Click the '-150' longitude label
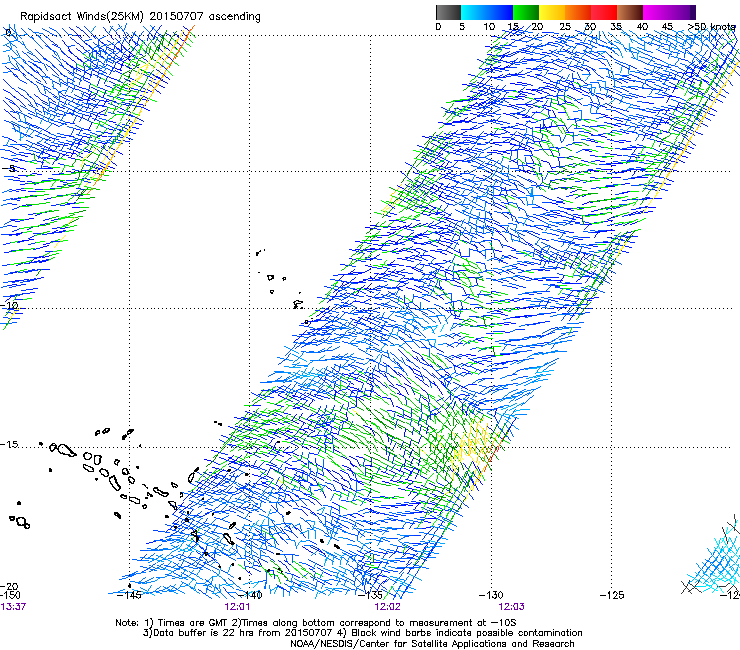The width and height of the screenshot is (740, 650). (10, 595)
